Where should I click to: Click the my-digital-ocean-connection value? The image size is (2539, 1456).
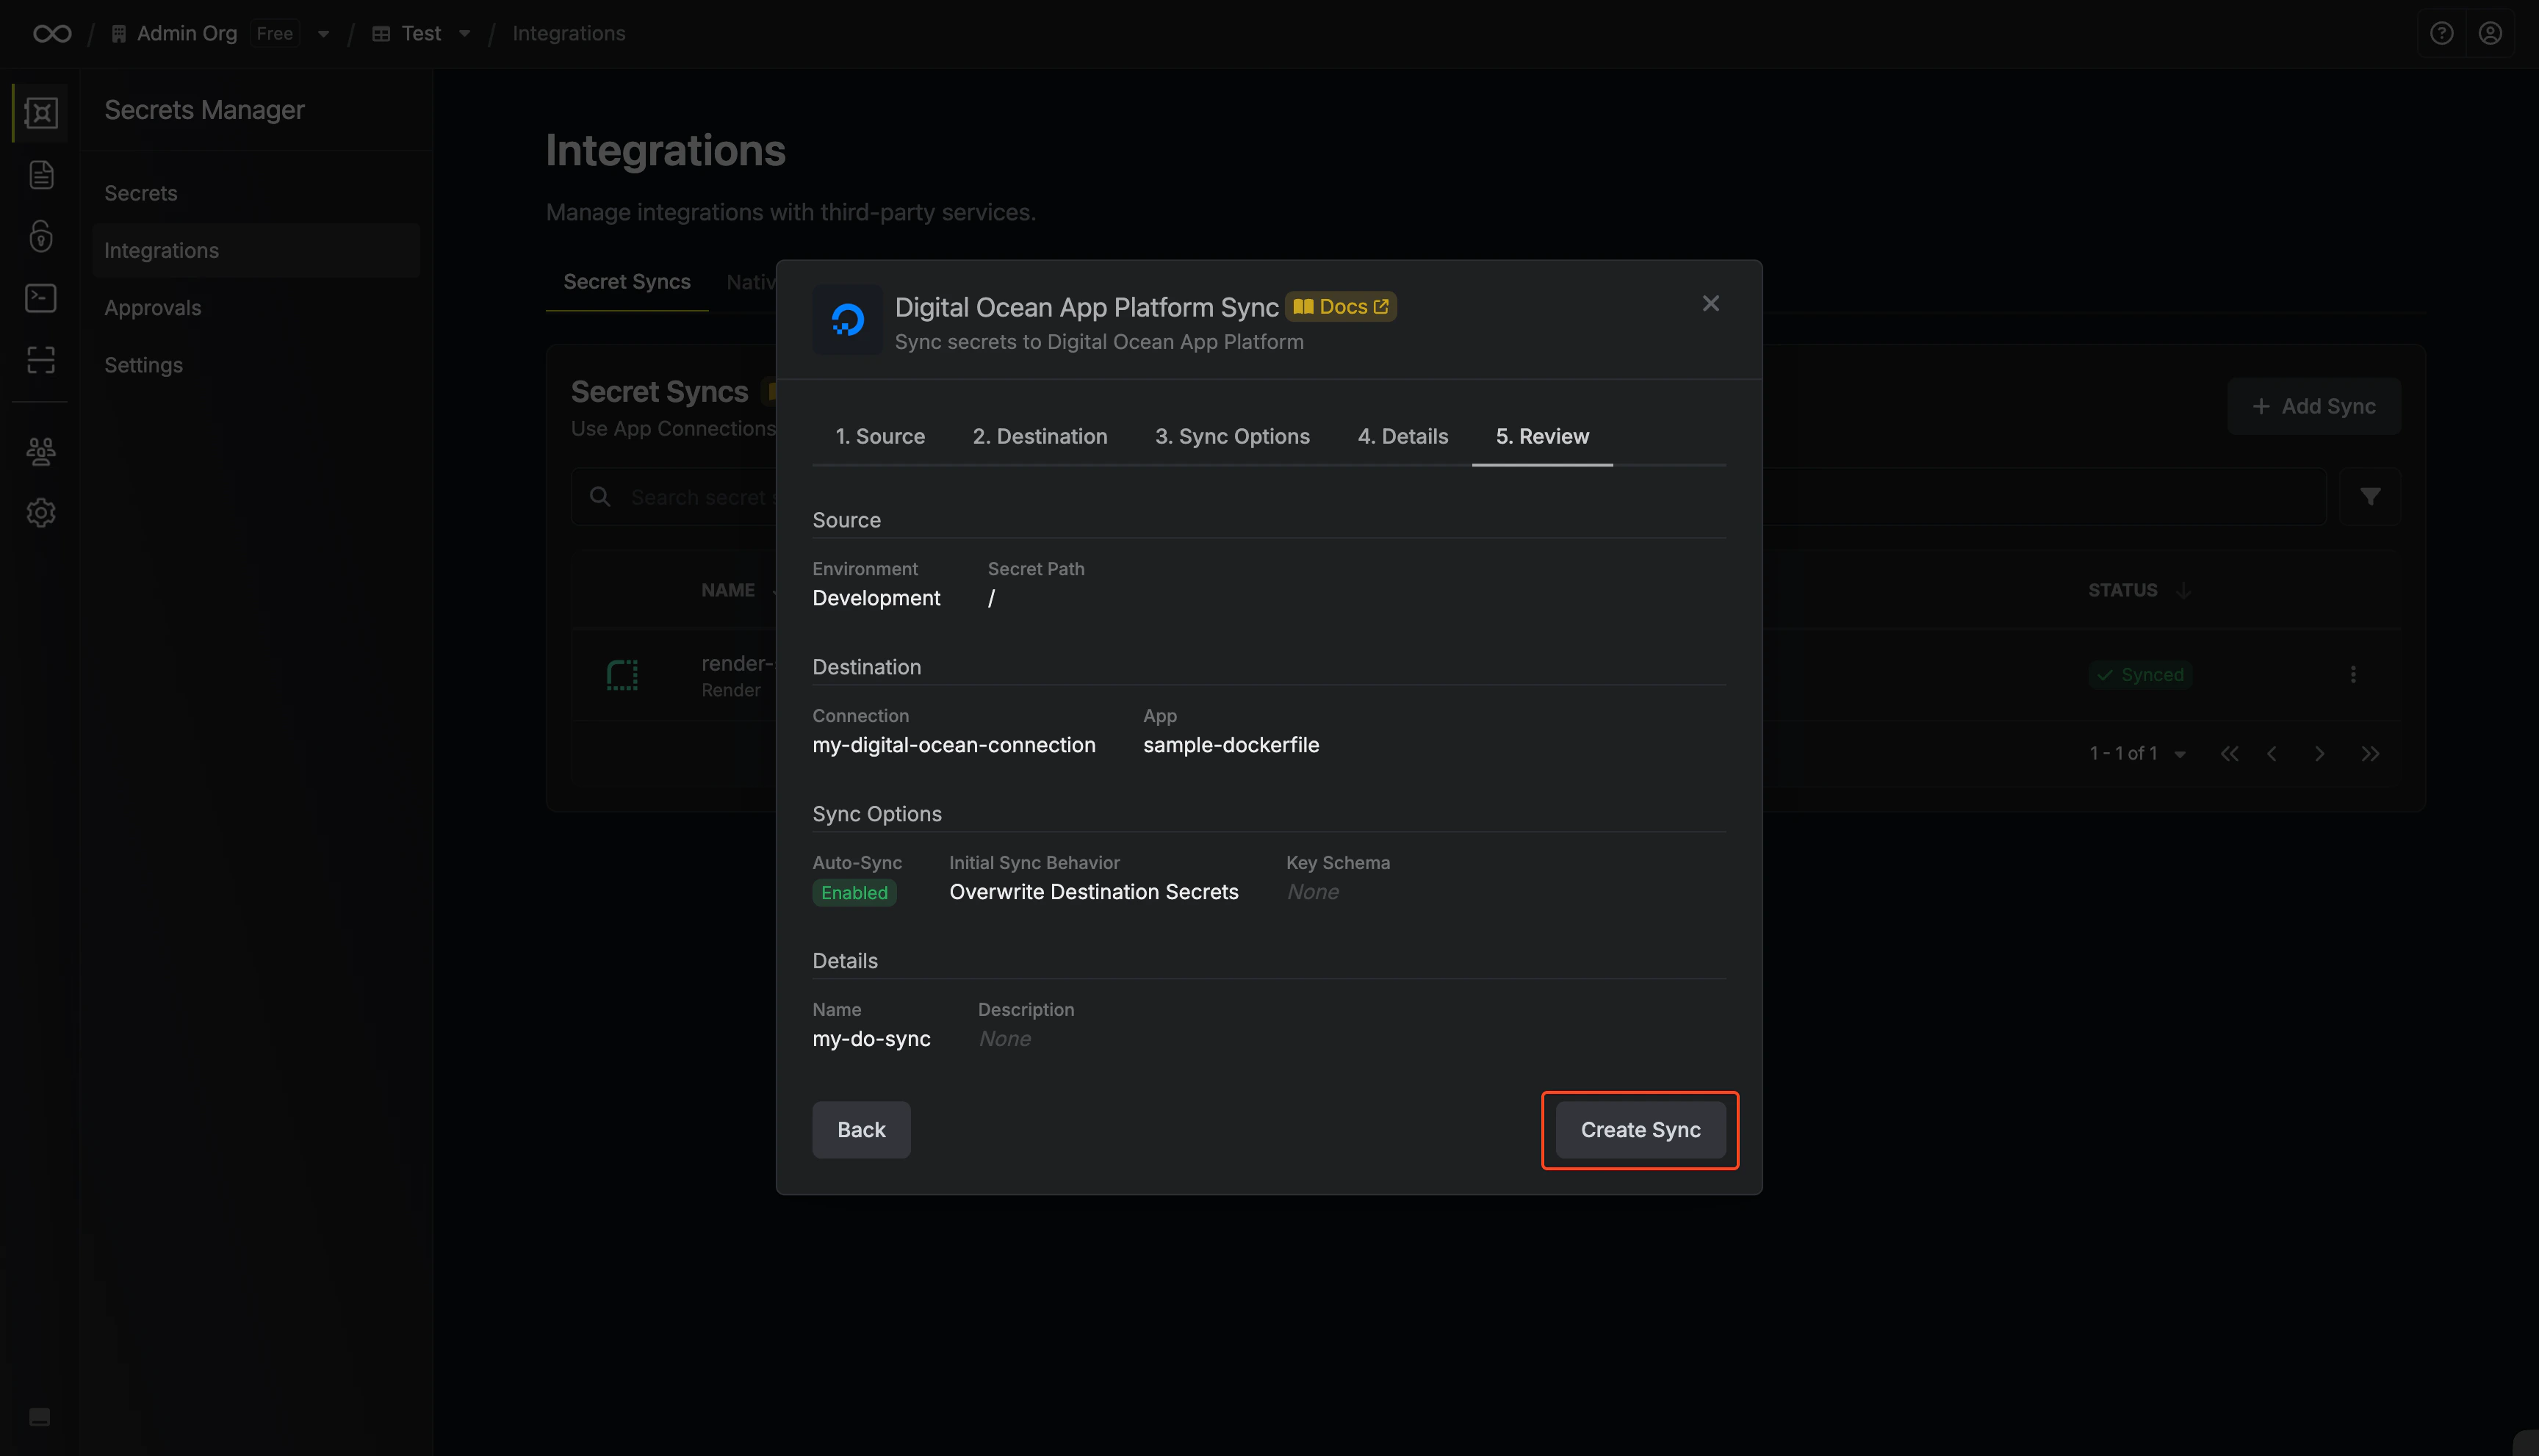coord(954,745)
